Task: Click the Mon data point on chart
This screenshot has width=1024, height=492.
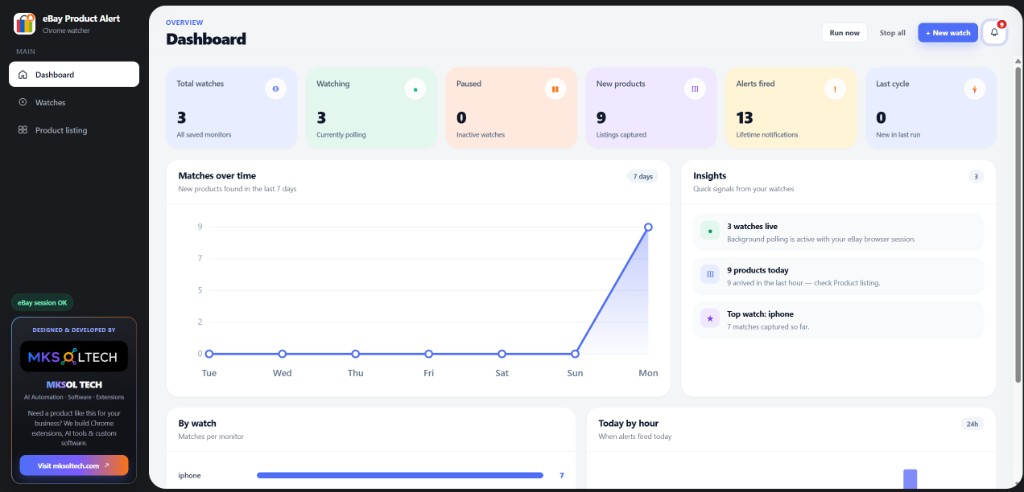Action: (648, 227)
